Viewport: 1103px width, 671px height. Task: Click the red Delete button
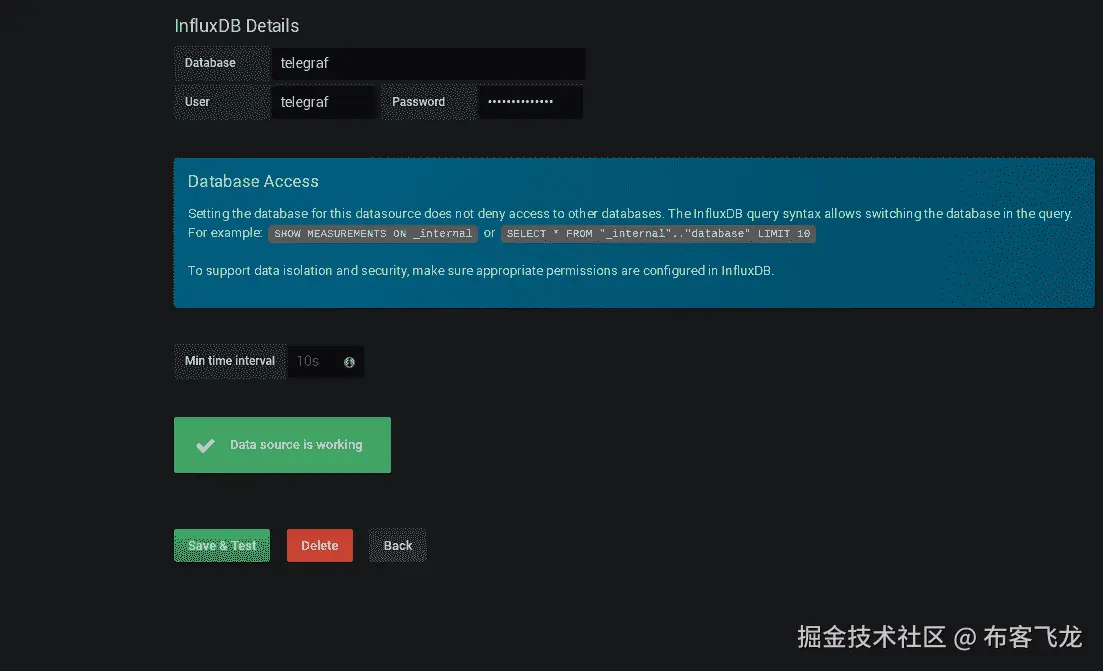319,546
